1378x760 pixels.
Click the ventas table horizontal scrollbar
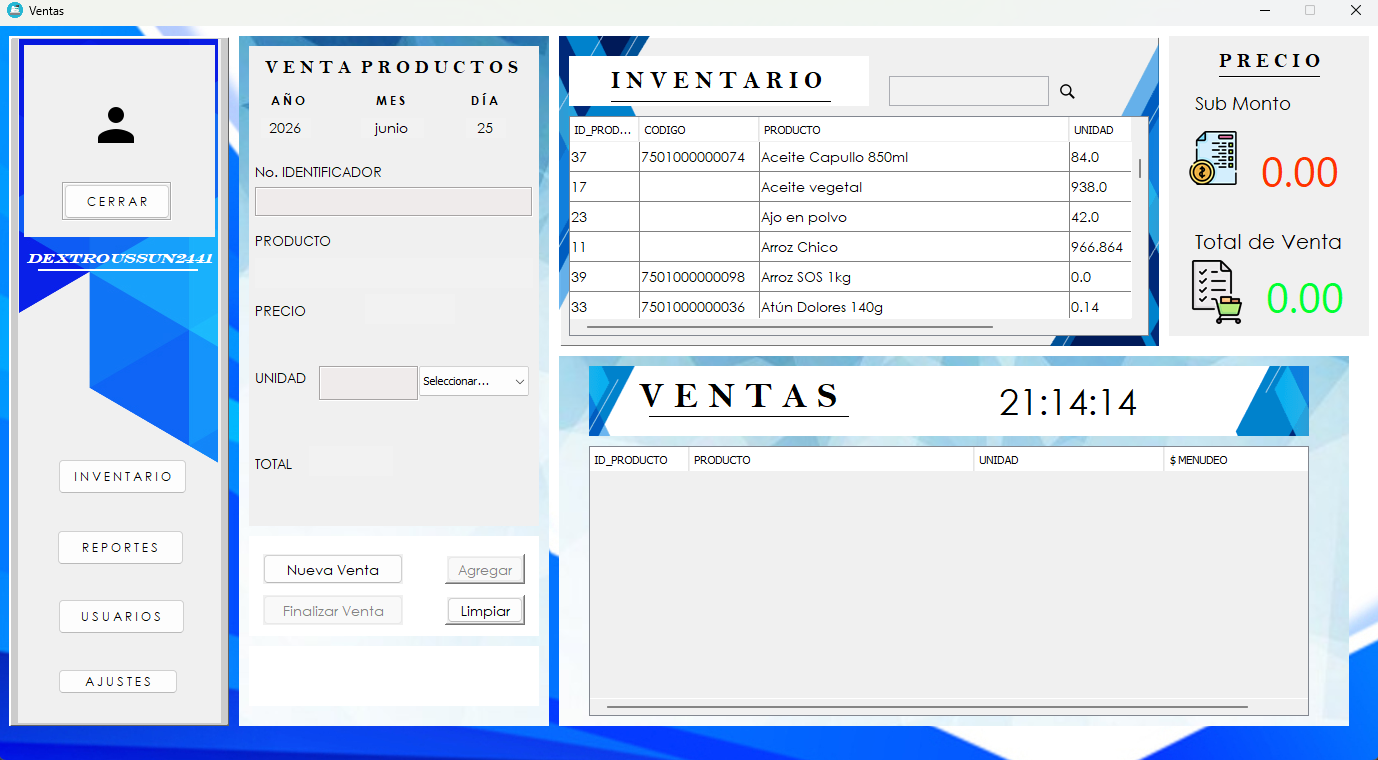click(927, 707)
